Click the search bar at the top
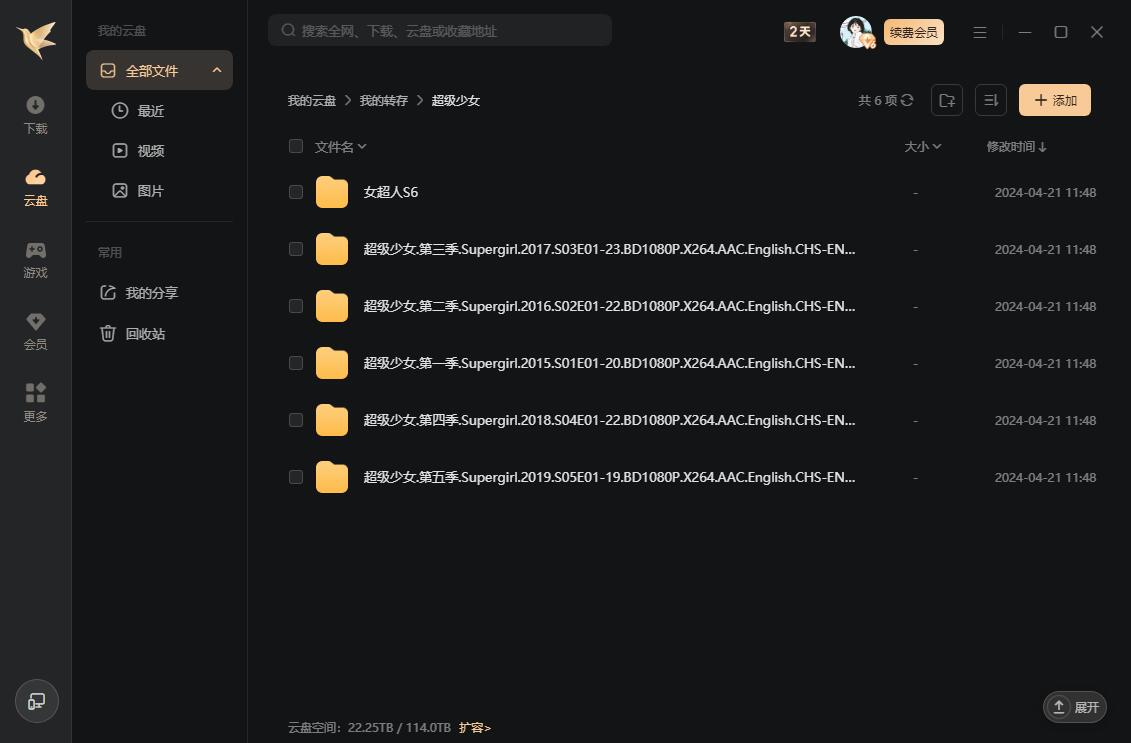The image size is (1131, 743). point(440,30)
